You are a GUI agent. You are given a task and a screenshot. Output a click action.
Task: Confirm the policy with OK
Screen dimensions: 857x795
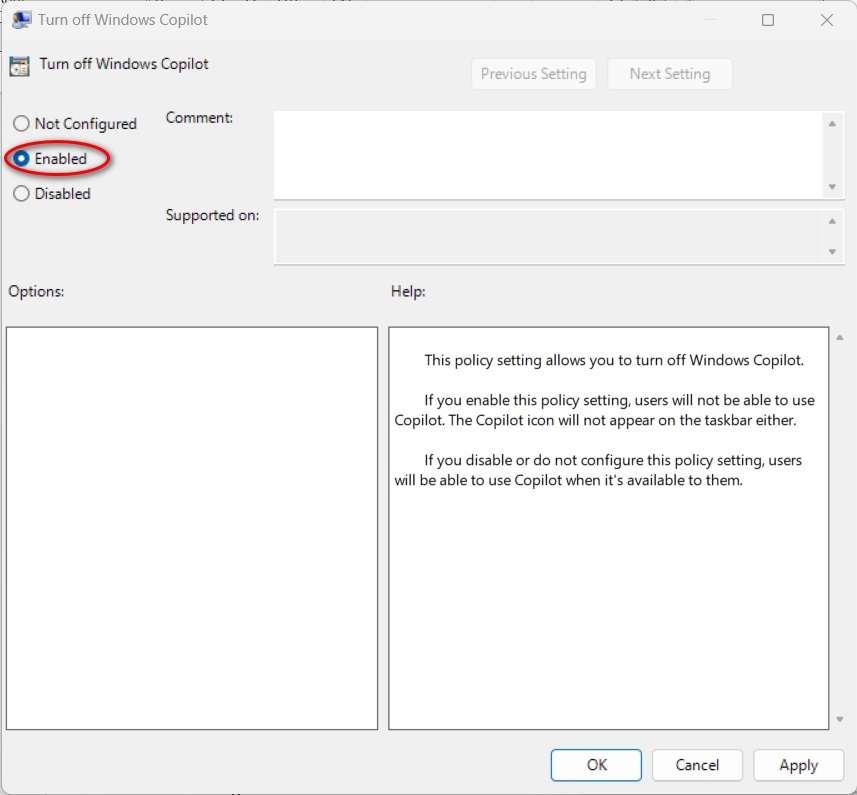(x=597, y=765)
